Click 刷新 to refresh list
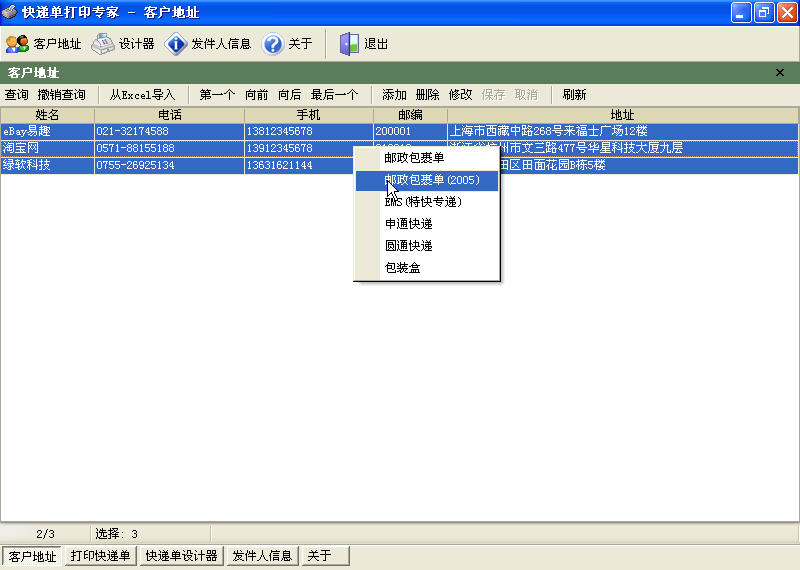 (x=574, y=95)
